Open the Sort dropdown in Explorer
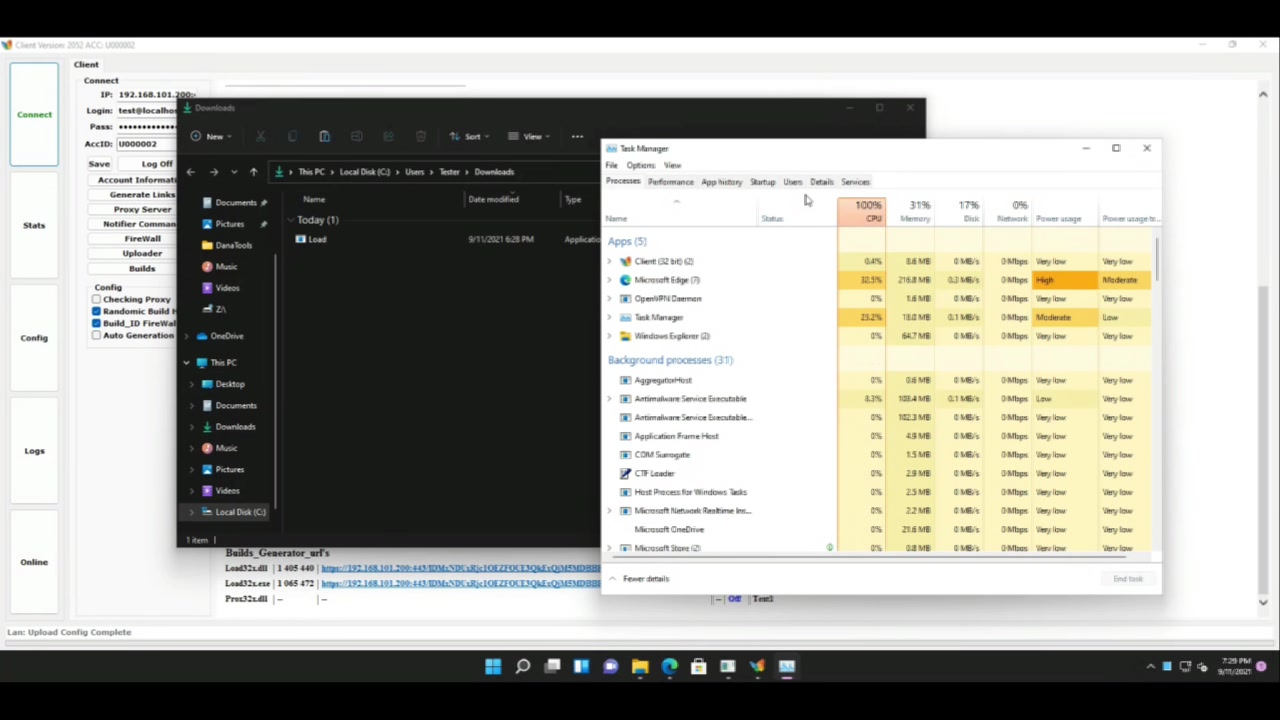 point(468,136)
